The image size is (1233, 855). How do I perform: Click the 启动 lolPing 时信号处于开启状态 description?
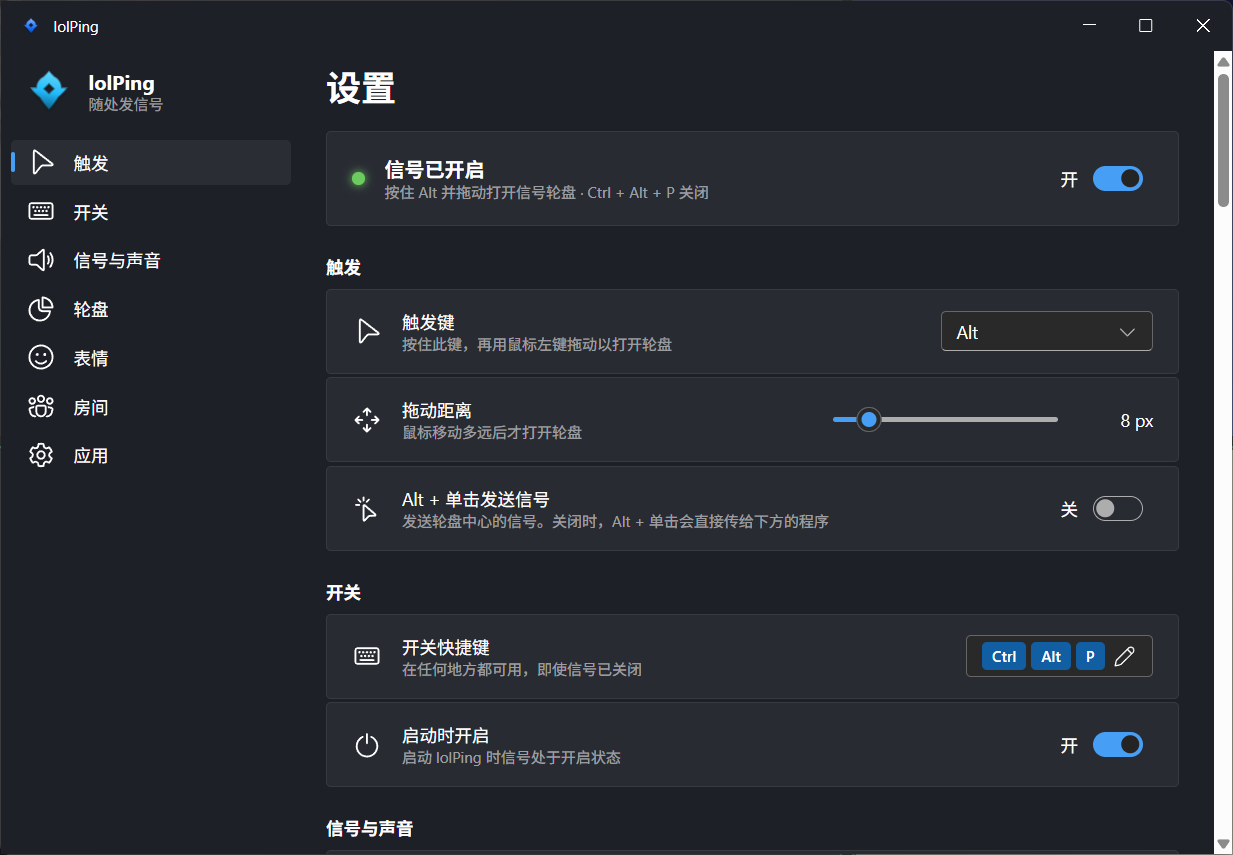[x=511, y=758]
